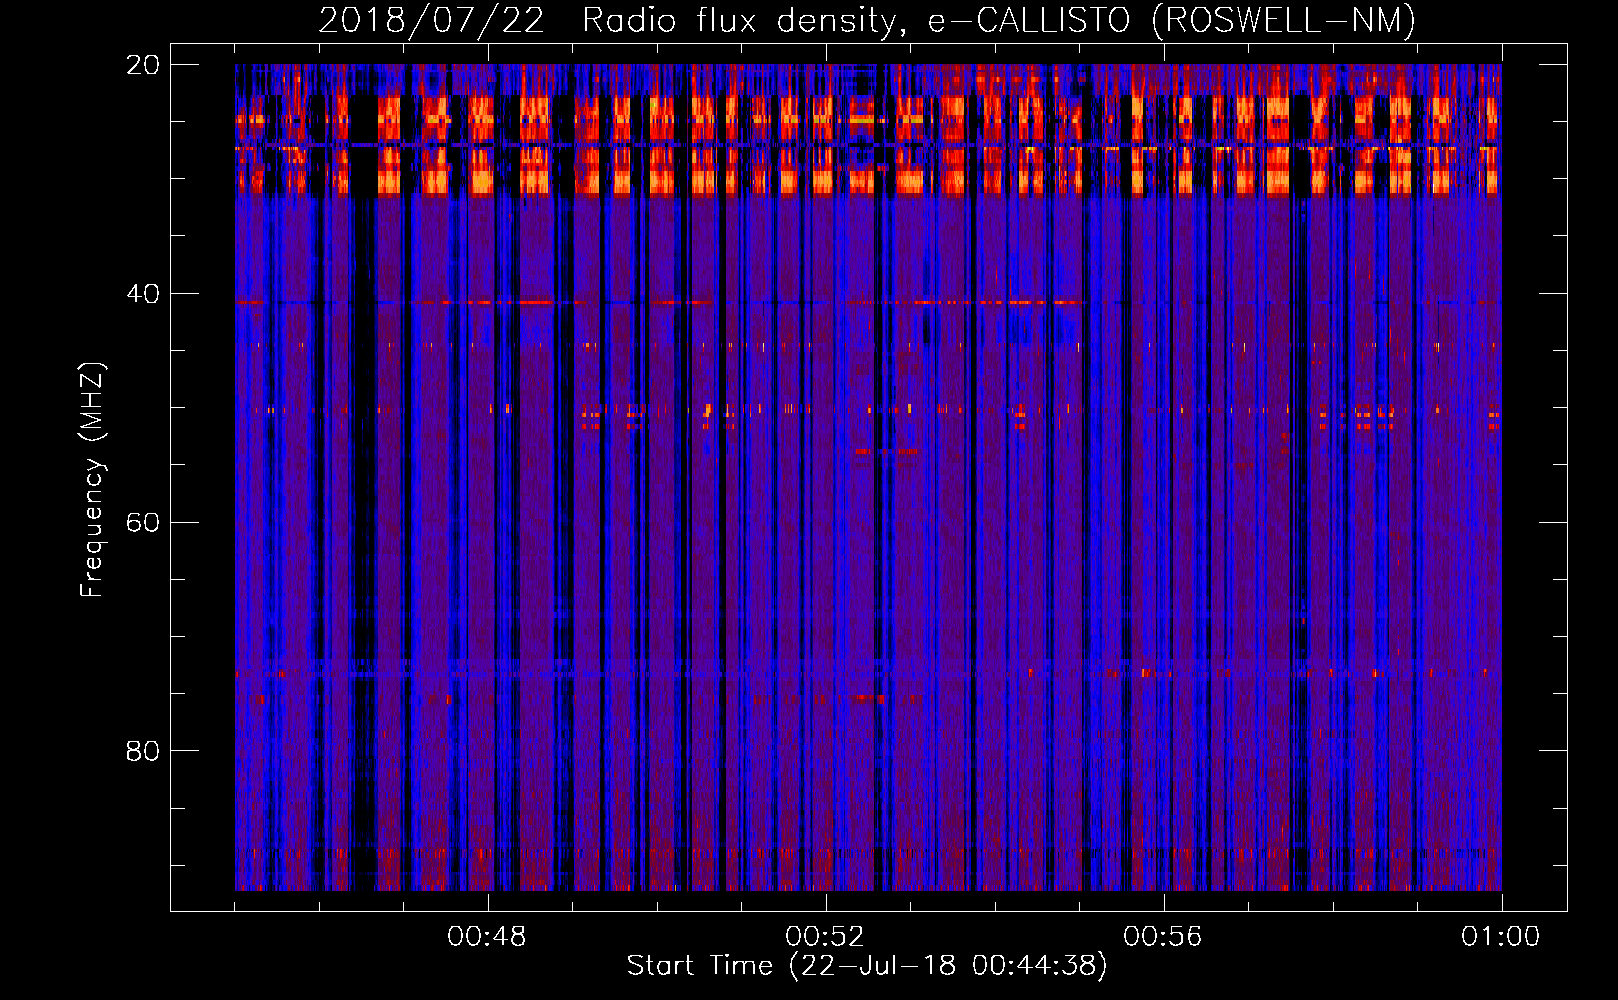
Task: Select the date 2018/07/22 in the title
Action: [432, 20]
